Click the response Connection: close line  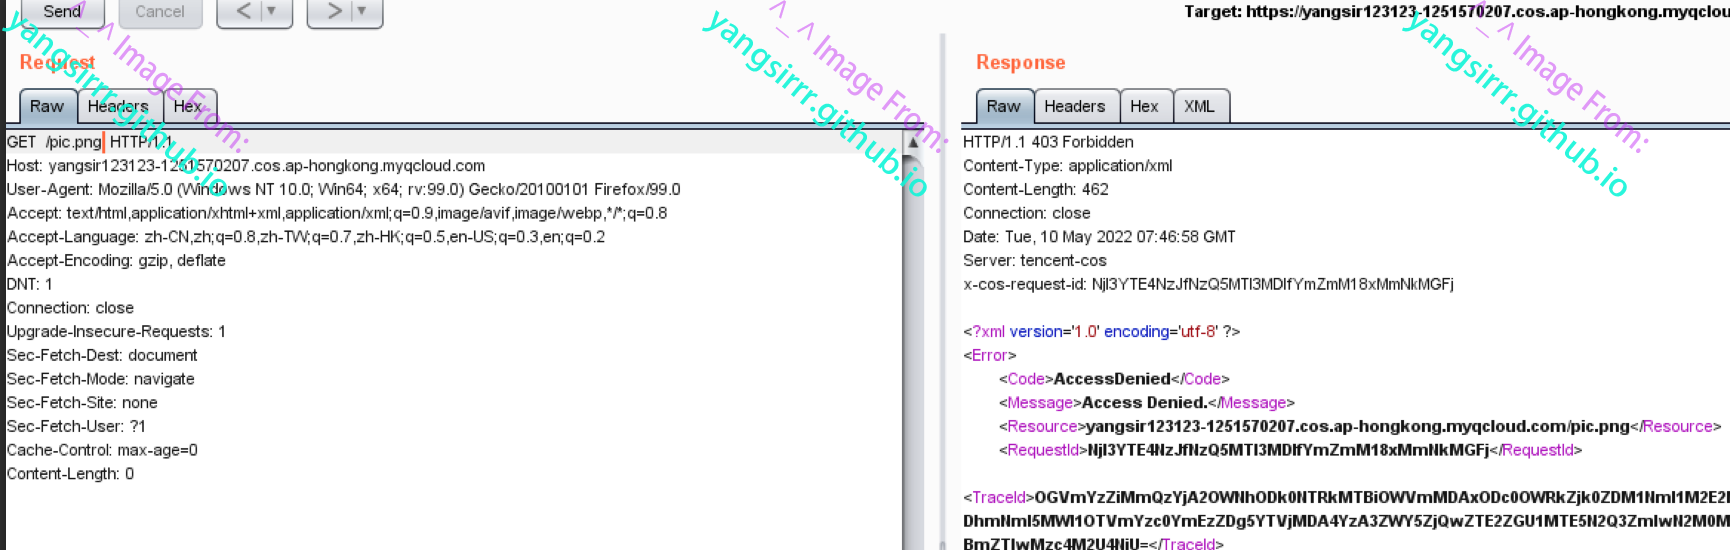[x=1027, y=214]
